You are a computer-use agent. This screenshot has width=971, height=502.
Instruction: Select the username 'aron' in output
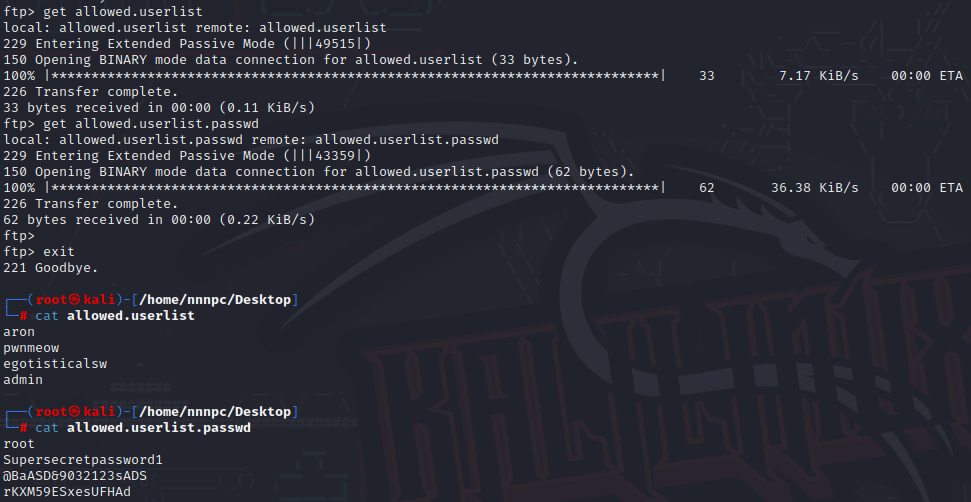click(19, 331)
